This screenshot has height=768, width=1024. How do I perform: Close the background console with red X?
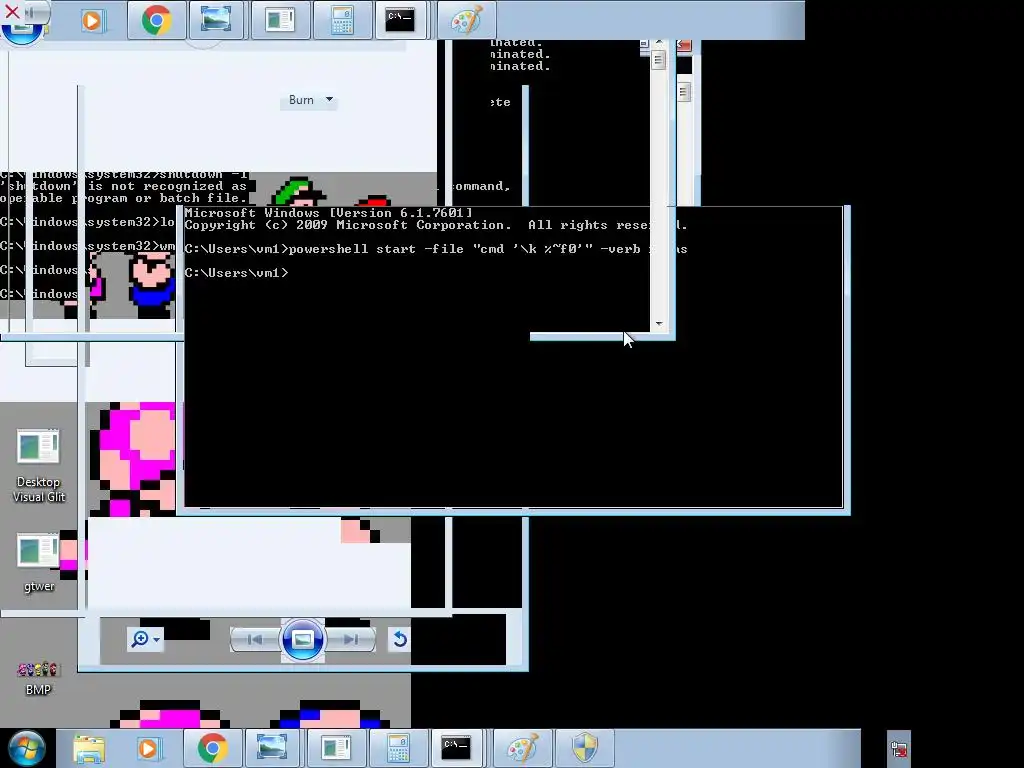[684, 45]
